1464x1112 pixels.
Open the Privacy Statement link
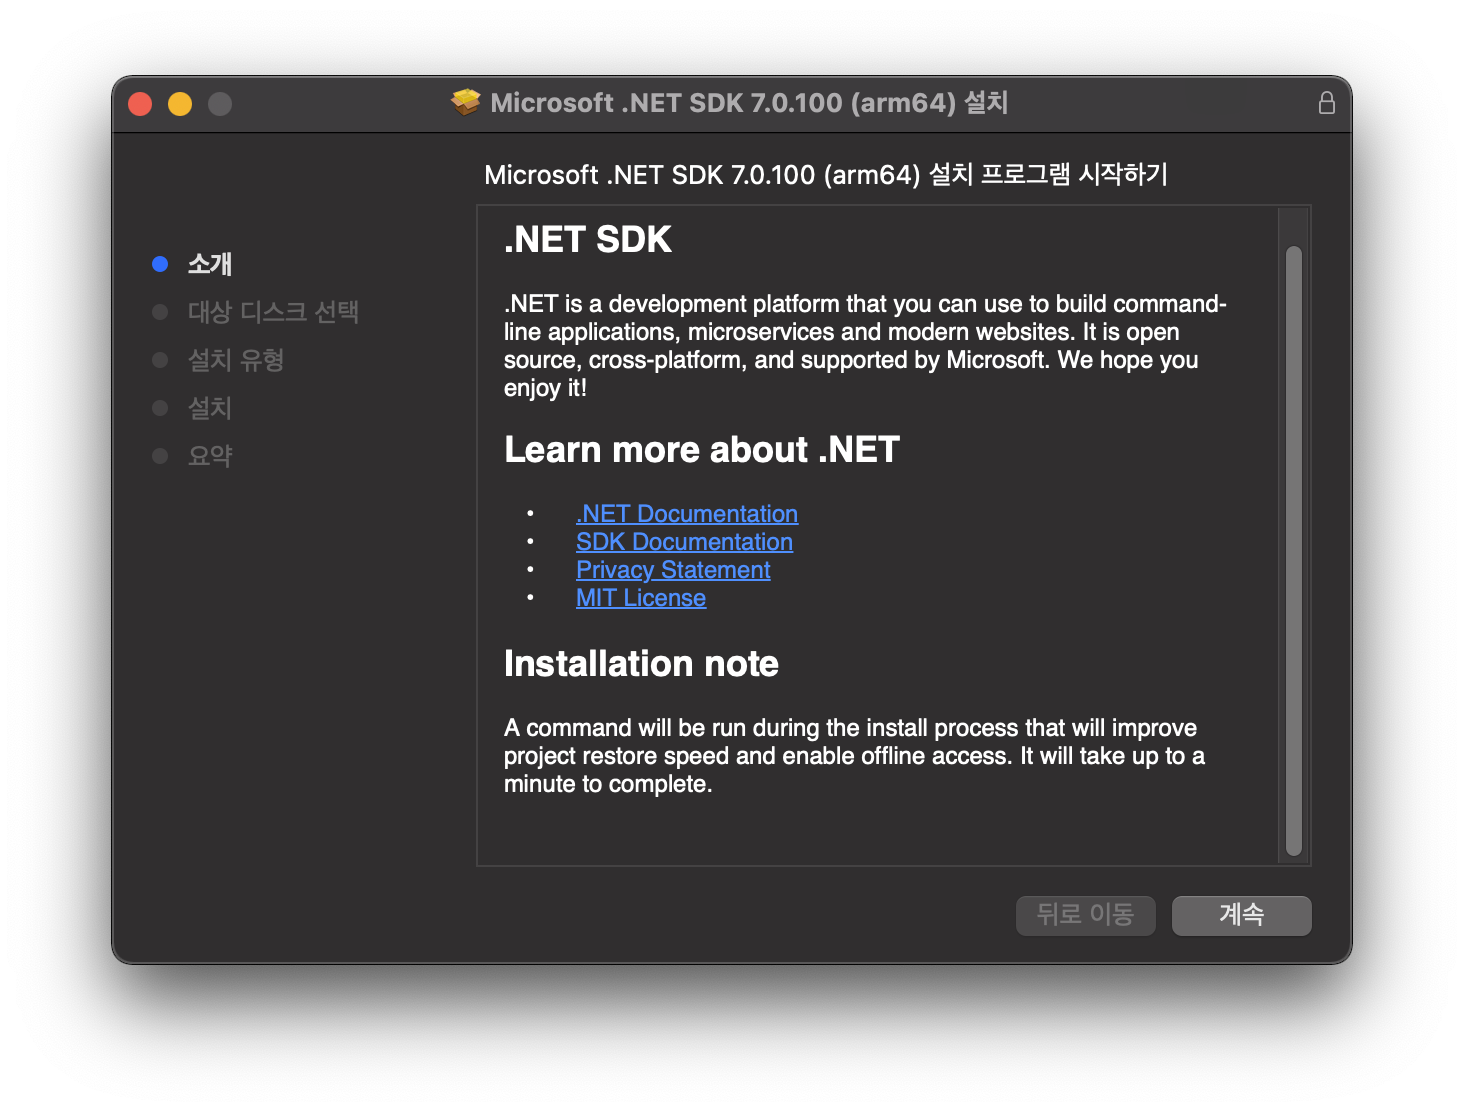coord(673,570)
